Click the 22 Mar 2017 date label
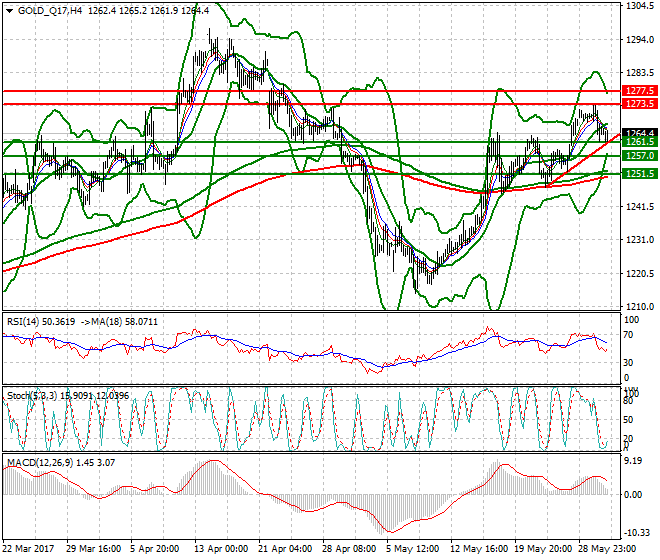660x560 pixels. 29,549
